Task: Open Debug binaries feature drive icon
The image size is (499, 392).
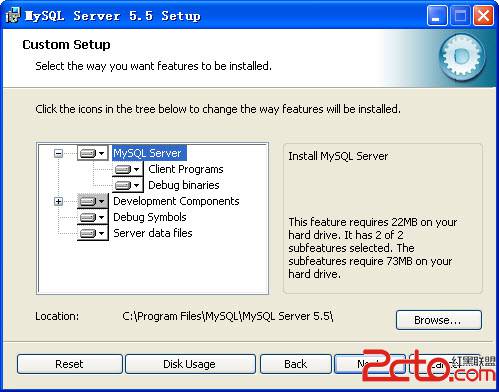Action: [128, 185]
